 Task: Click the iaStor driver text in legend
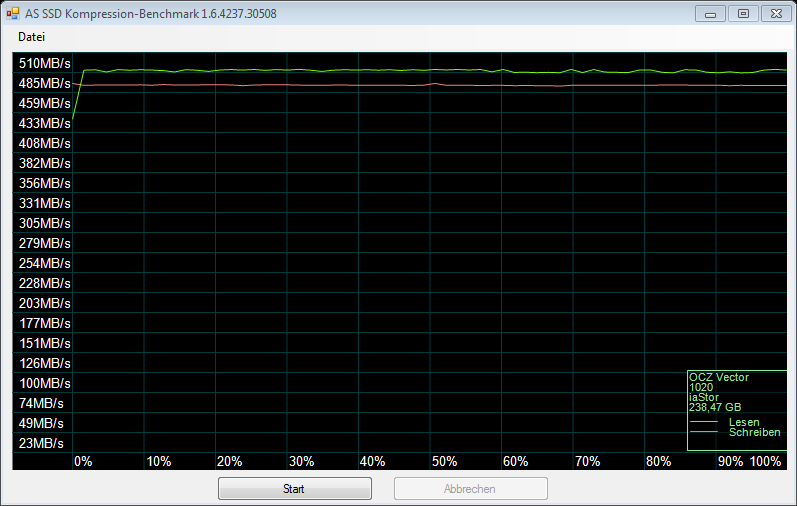[704, 397]
